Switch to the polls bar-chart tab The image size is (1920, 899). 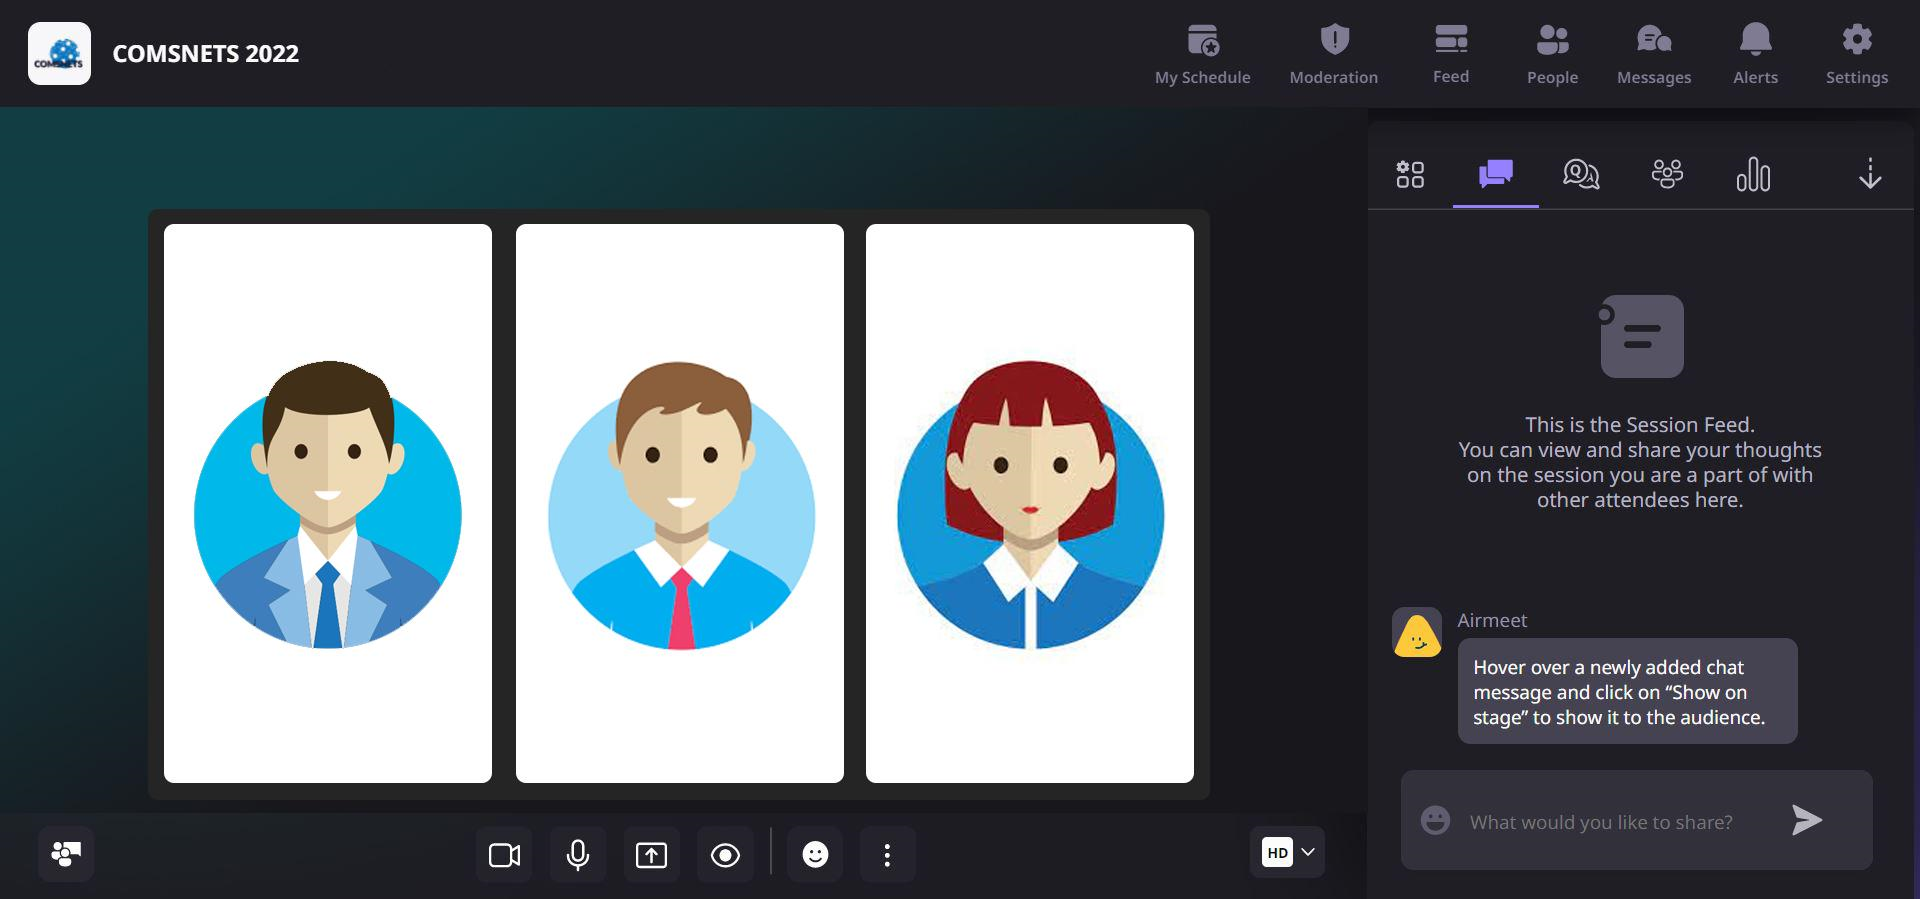tap(1753, 174)
